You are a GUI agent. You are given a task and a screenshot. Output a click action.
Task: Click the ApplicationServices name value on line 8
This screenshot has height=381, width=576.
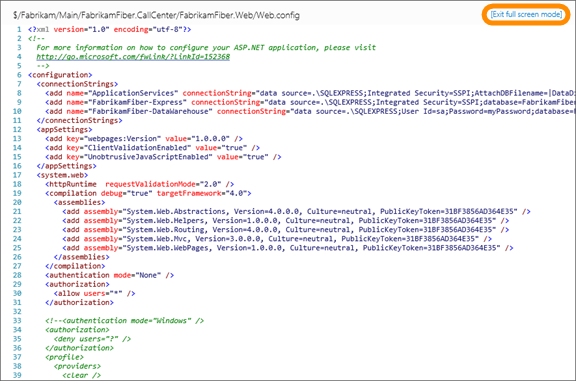click(x=133, y=93)
